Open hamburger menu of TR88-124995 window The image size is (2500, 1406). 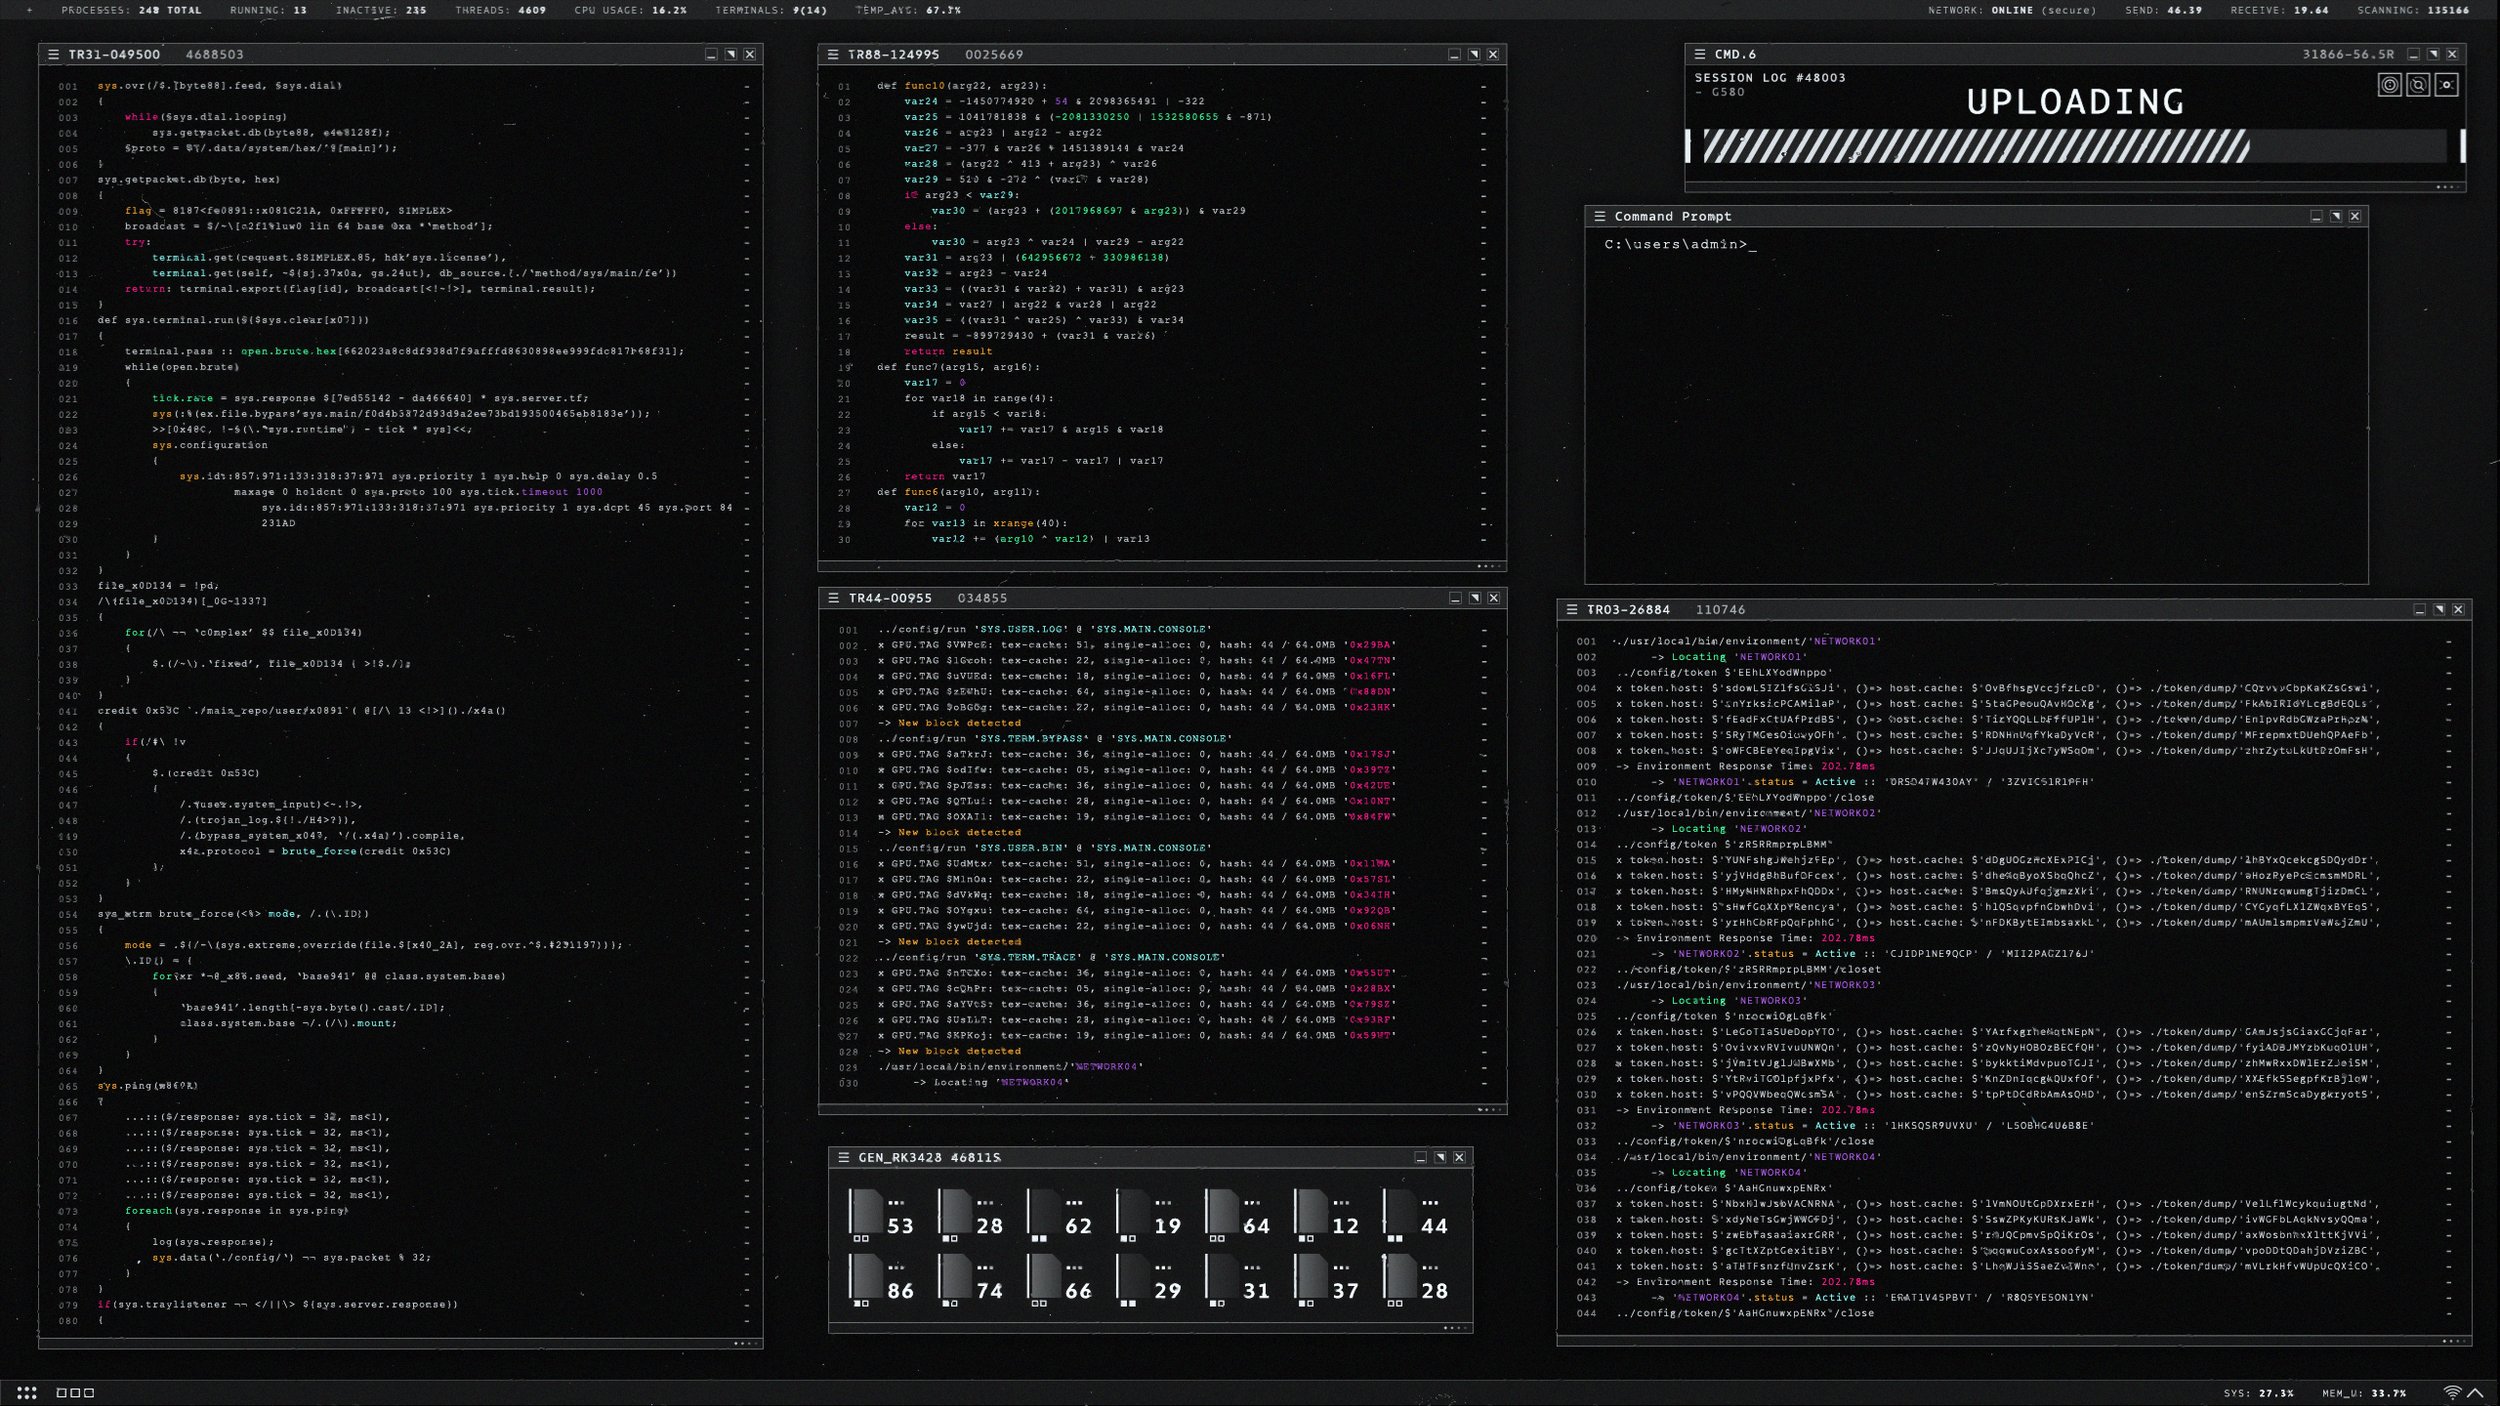pos(832,55)
